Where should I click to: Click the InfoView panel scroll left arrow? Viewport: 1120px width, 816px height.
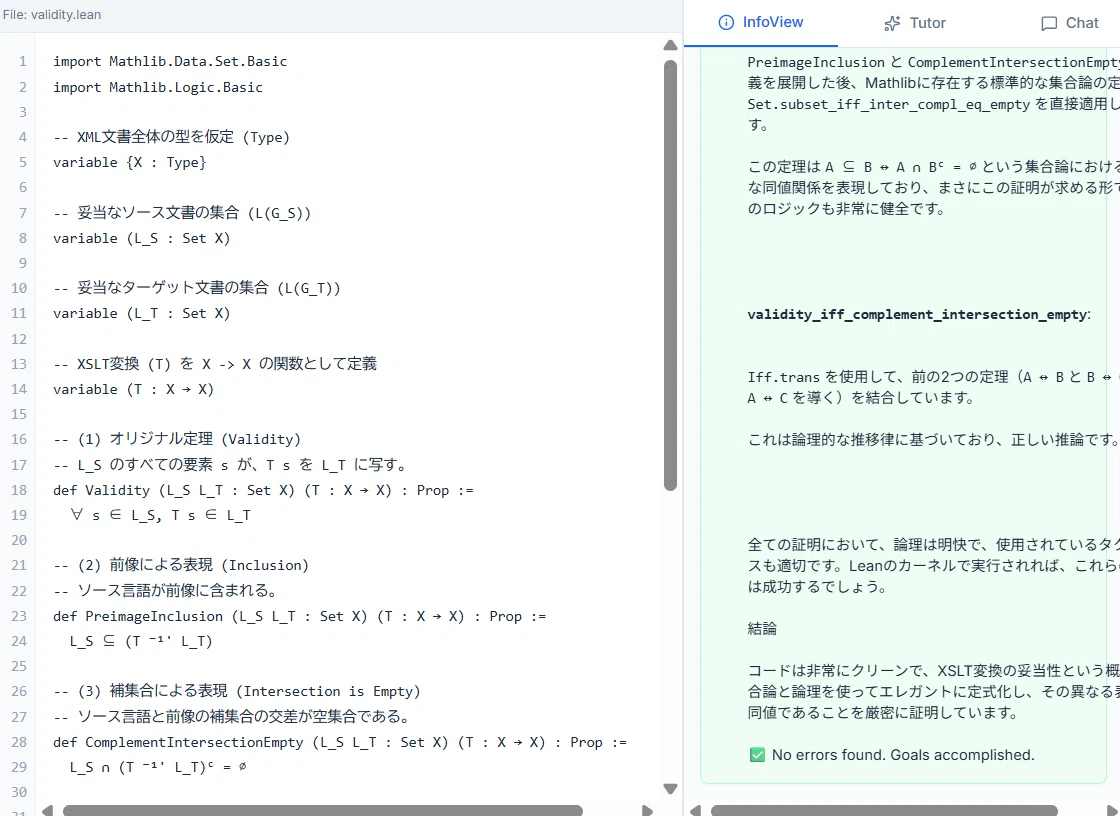click(x=695, y=810)
